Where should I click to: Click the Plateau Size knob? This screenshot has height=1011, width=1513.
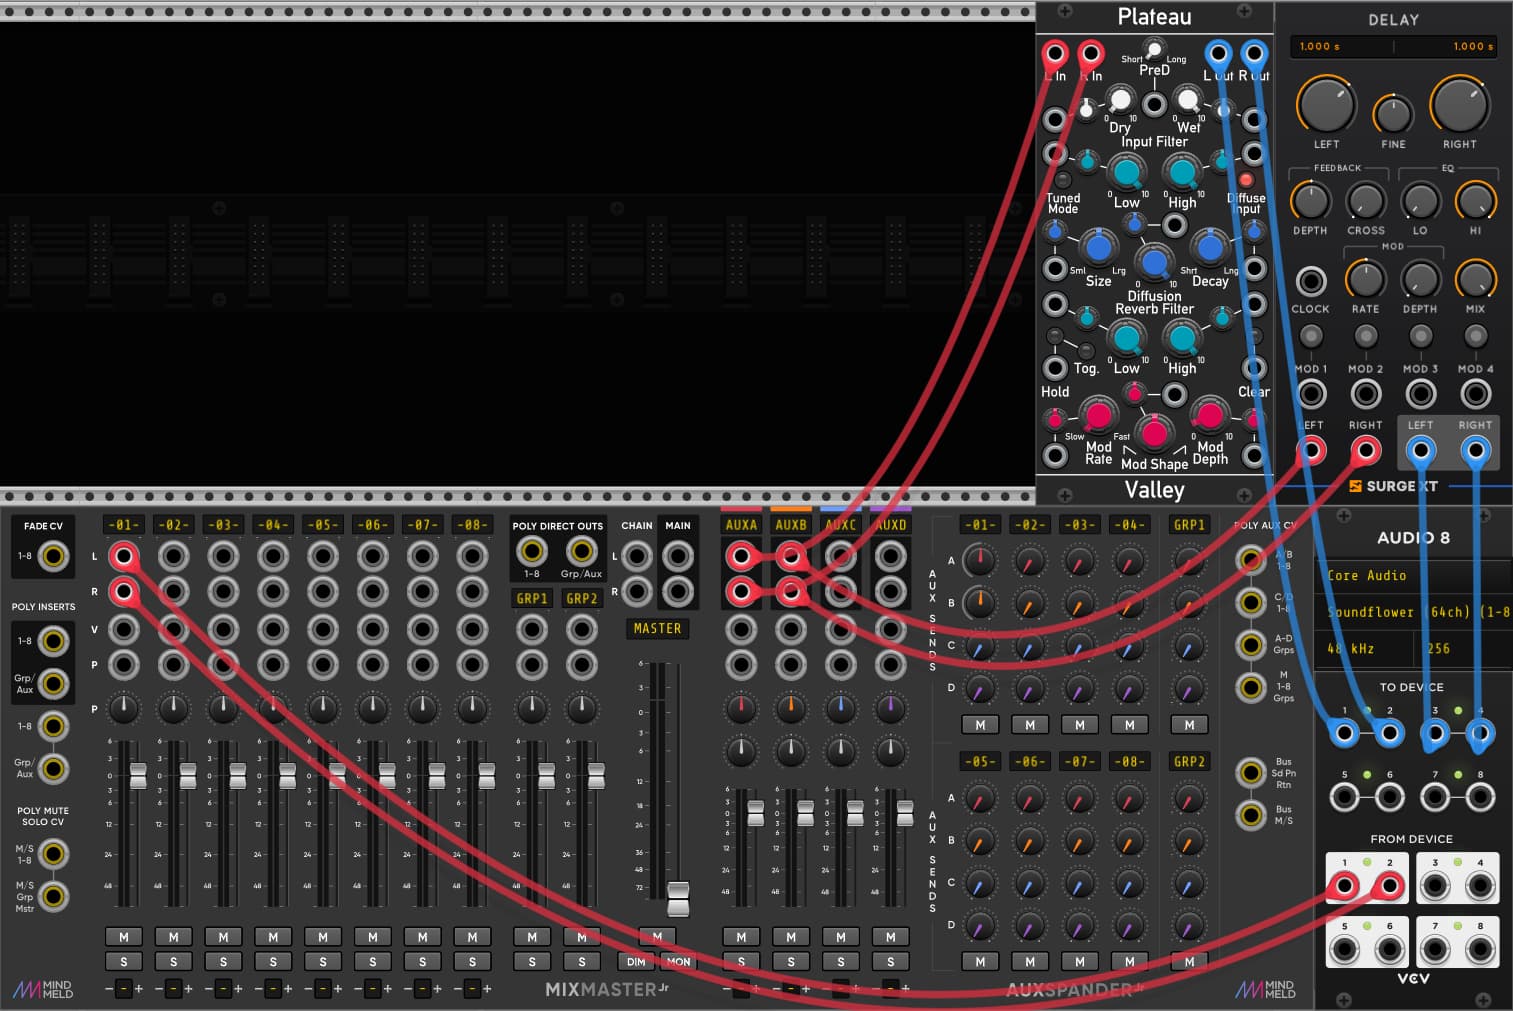1098,246
